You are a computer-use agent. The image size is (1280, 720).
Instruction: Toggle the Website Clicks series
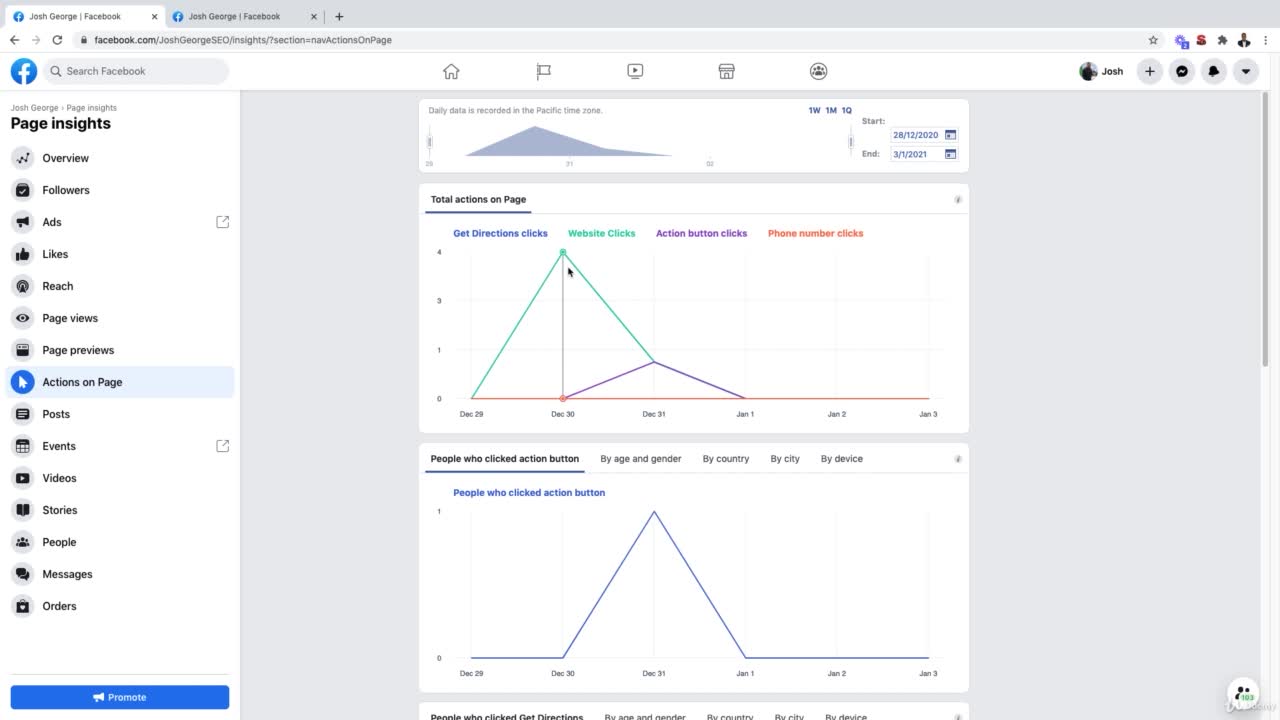click(x=602, y=233)
